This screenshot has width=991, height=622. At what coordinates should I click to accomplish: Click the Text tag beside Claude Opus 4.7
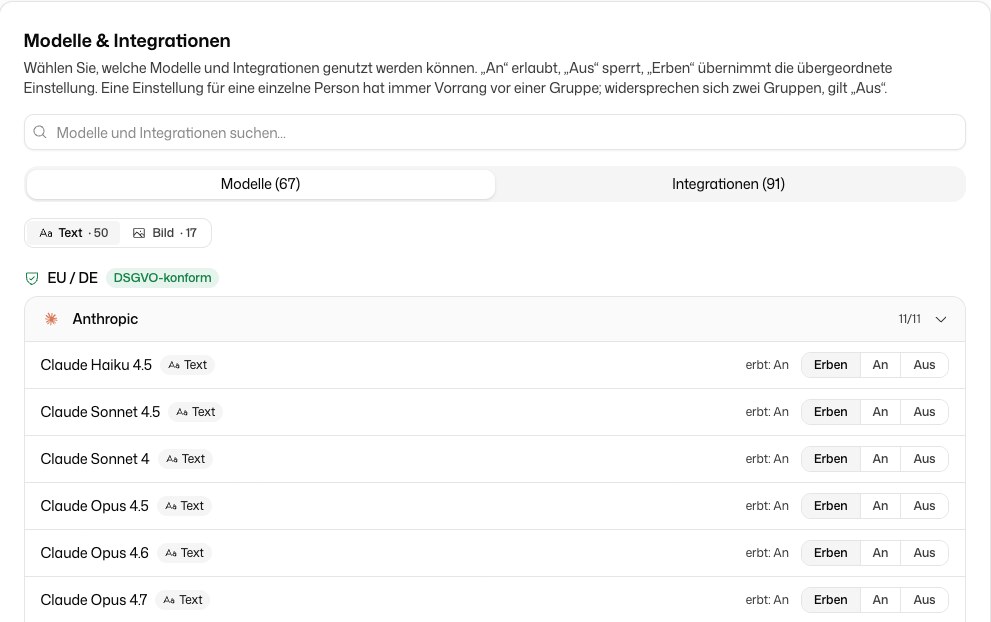click(x=183, y=600)
